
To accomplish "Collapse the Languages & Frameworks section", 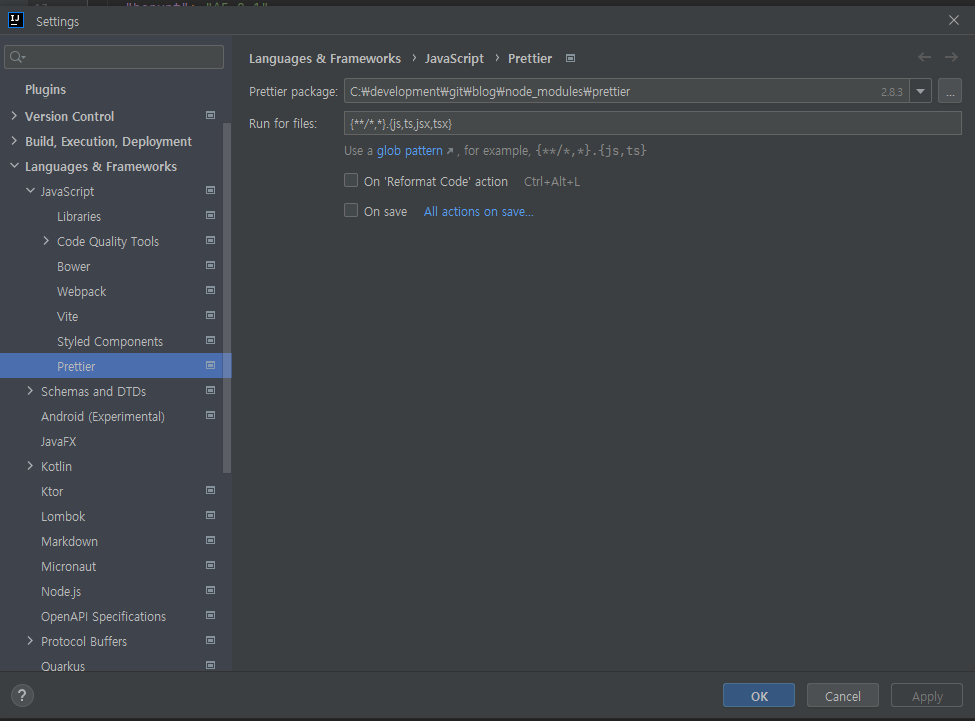I will (x=14, y=166).
